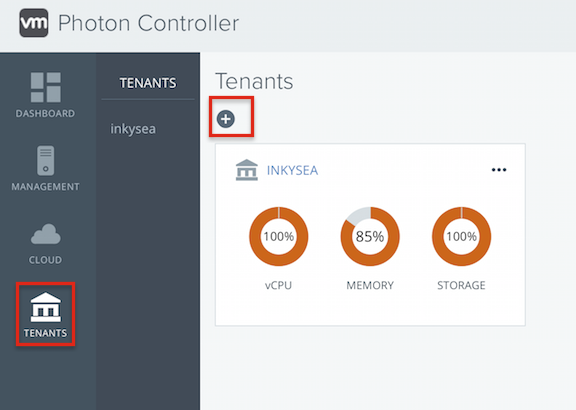Click the Tenants page heading

tap(254, 81)
